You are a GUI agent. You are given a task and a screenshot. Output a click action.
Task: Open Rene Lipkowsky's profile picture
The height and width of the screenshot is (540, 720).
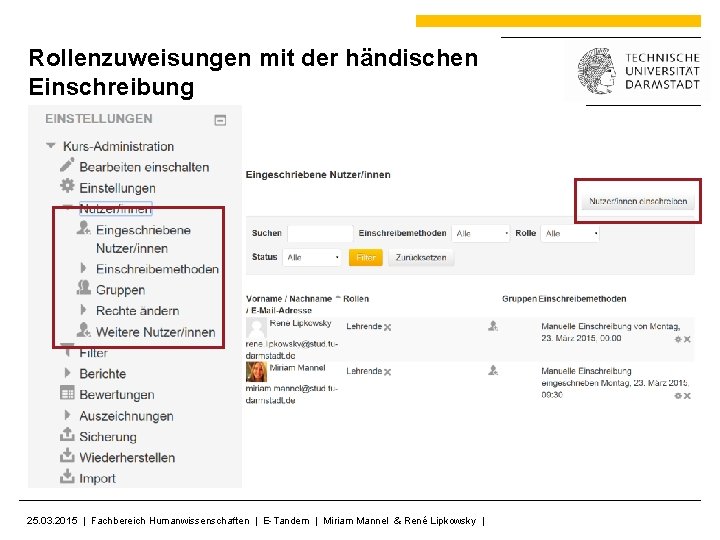point(256,328)
